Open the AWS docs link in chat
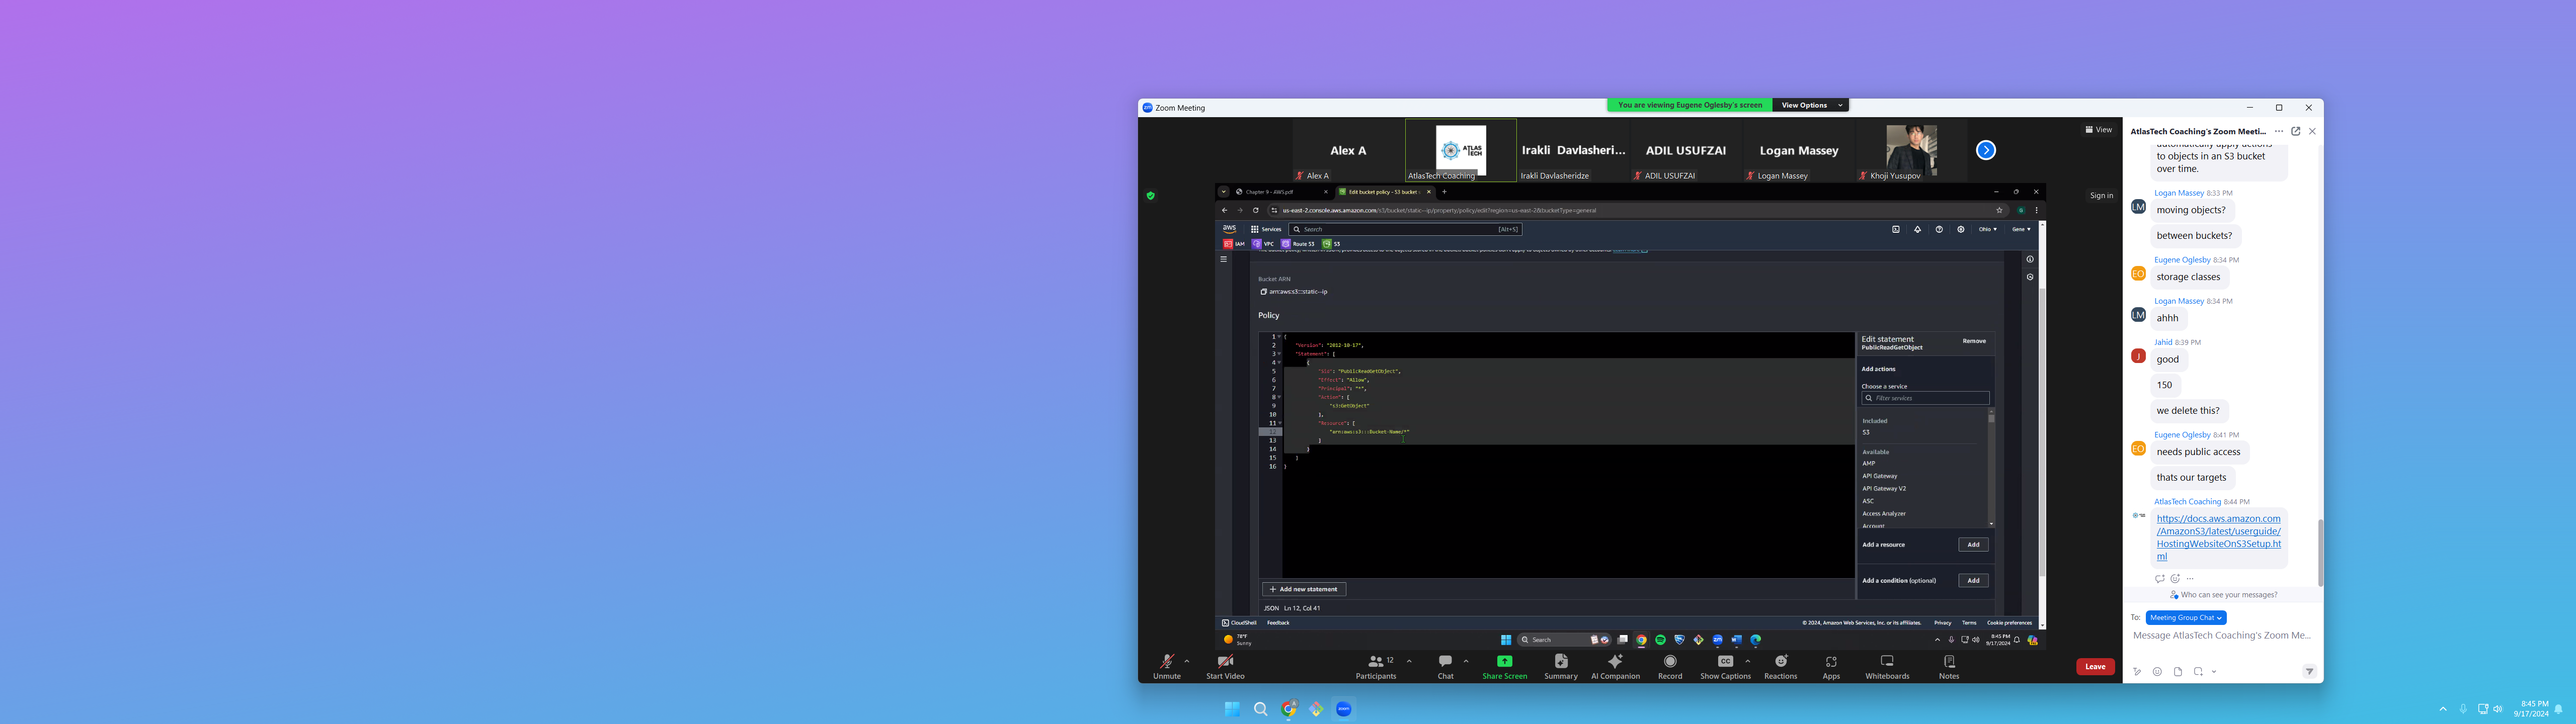2576x724 pixels. tap(2218, 537)
